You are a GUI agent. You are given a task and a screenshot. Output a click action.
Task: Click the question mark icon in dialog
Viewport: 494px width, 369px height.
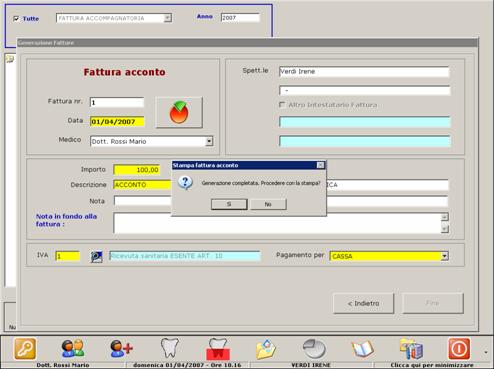(x=185, y=183)
